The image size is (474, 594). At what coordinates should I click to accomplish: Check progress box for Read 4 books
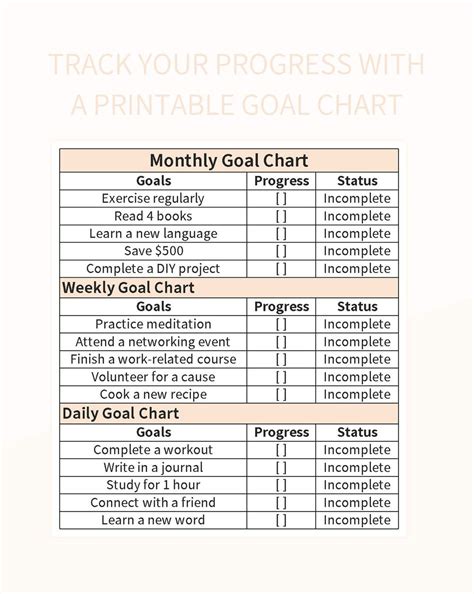pos(281,216)
